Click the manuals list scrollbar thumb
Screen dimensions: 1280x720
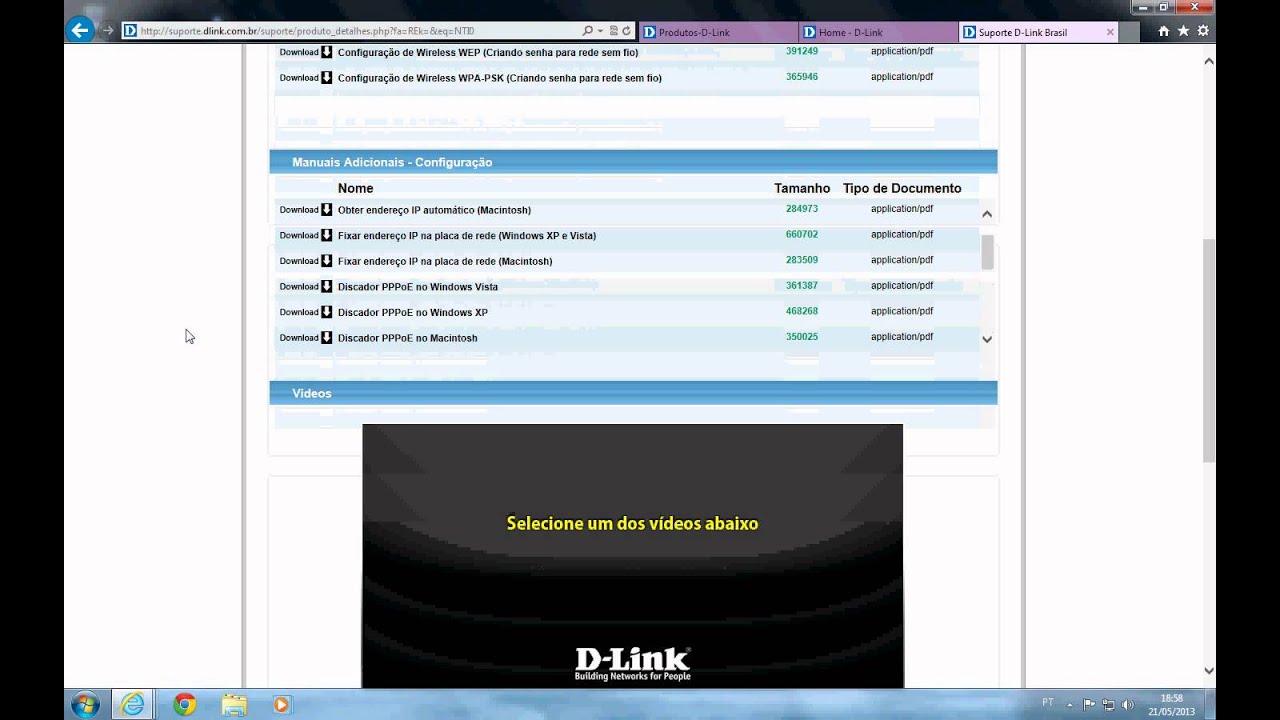click(x=987, y=252)
